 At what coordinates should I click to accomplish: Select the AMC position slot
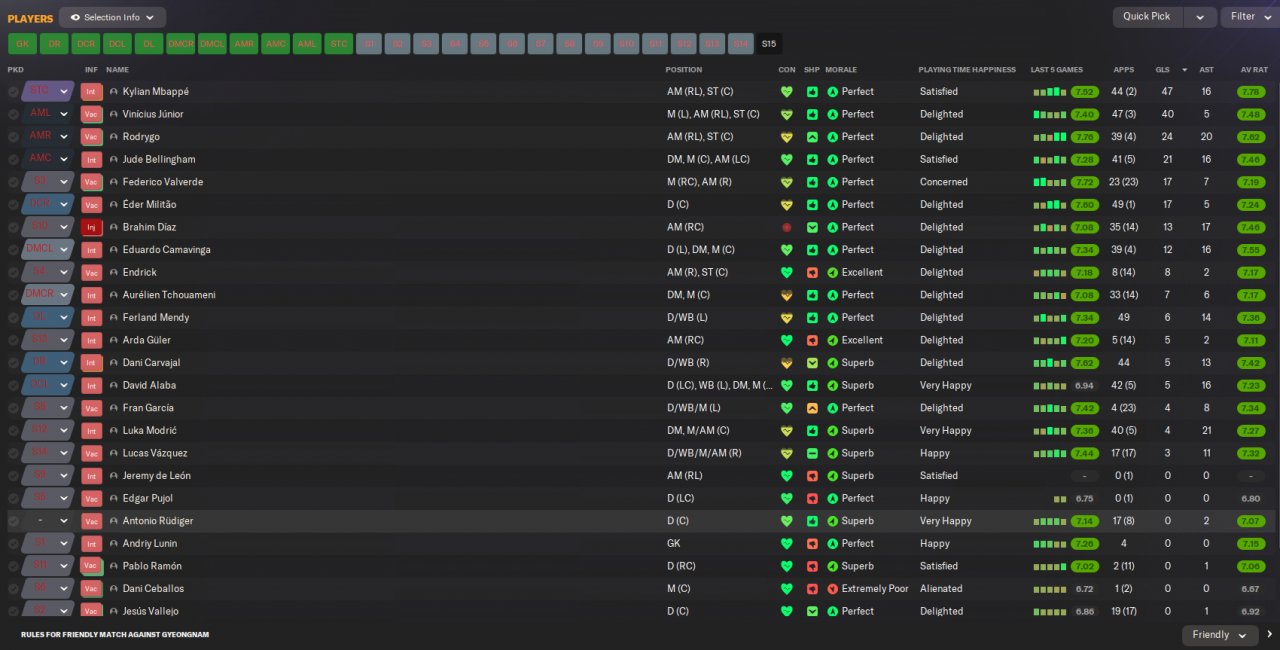pyautogui.click(x=275, y=44)
